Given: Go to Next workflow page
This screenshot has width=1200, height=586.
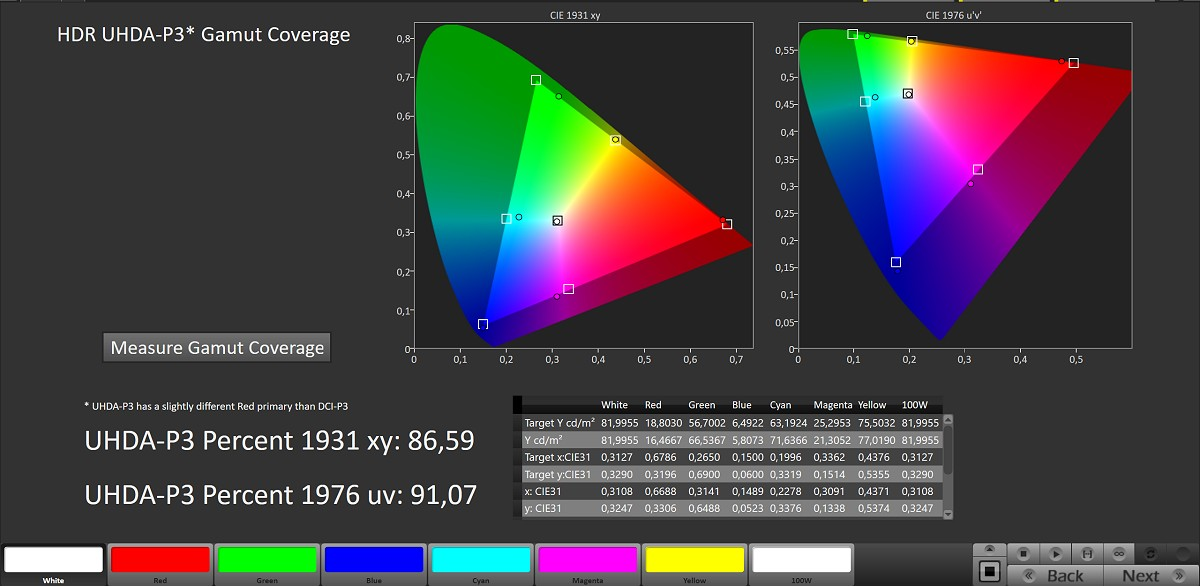Looking at the screenshot, I should coord(1141,575).
